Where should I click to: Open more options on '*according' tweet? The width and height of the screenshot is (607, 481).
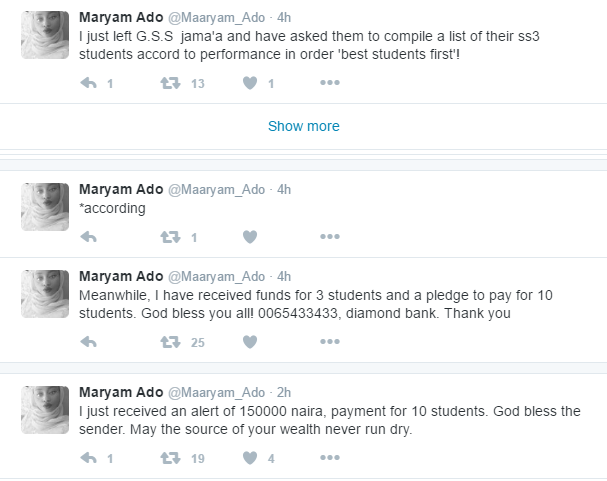[330, 236]
